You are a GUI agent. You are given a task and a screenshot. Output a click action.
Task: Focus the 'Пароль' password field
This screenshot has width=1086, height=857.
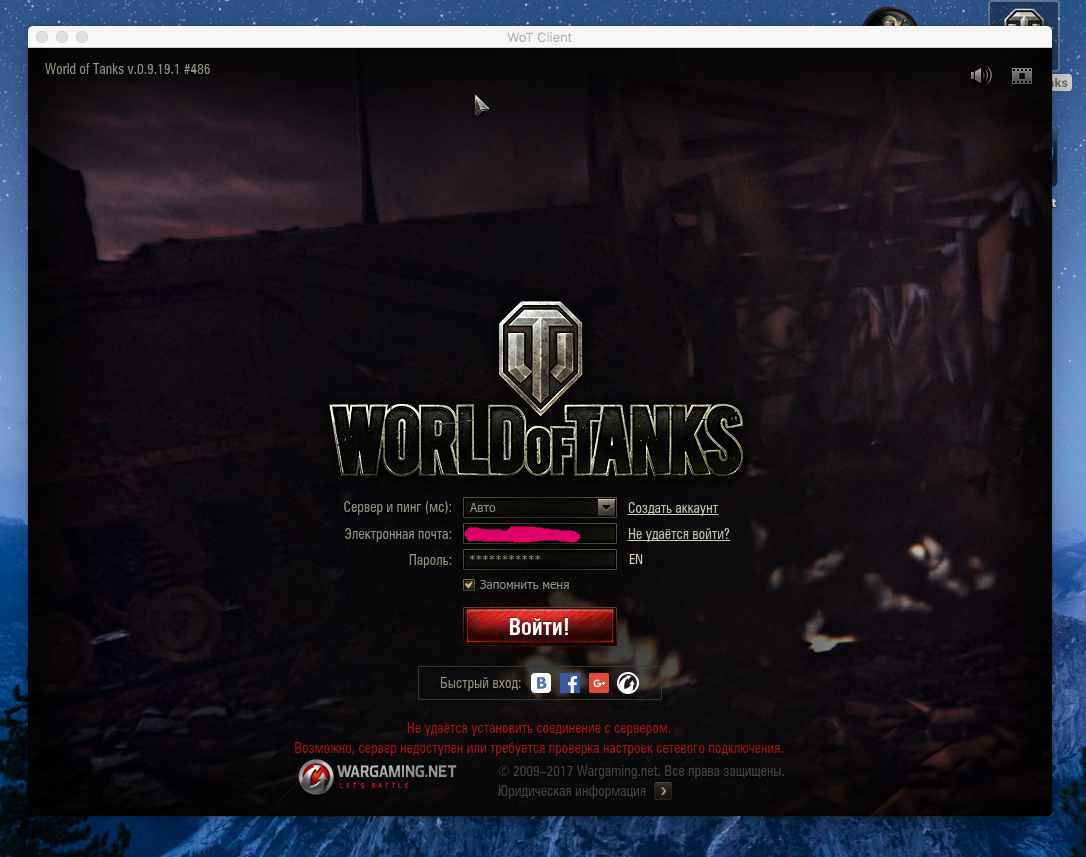540,559
